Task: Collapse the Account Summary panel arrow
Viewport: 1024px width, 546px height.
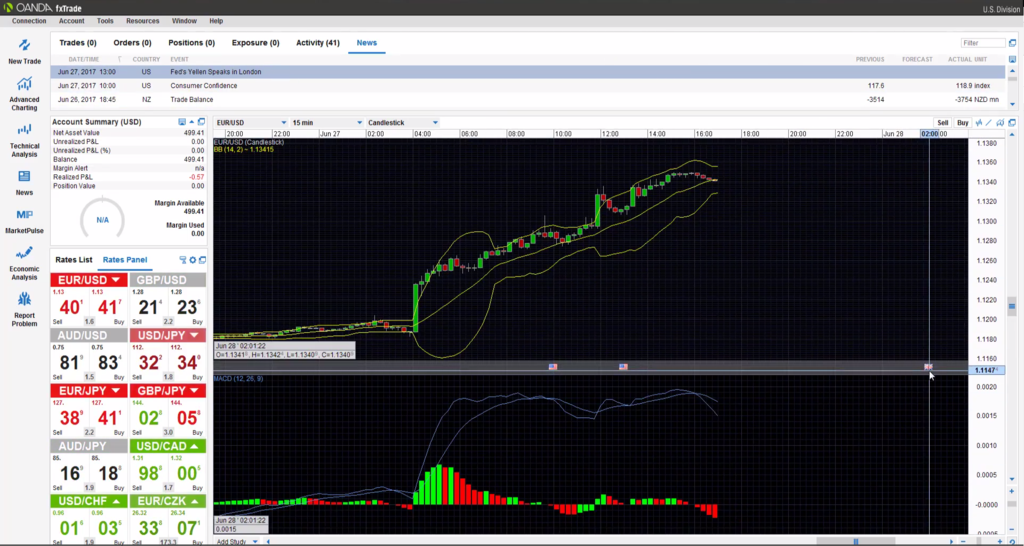Action: coord(192,122)
